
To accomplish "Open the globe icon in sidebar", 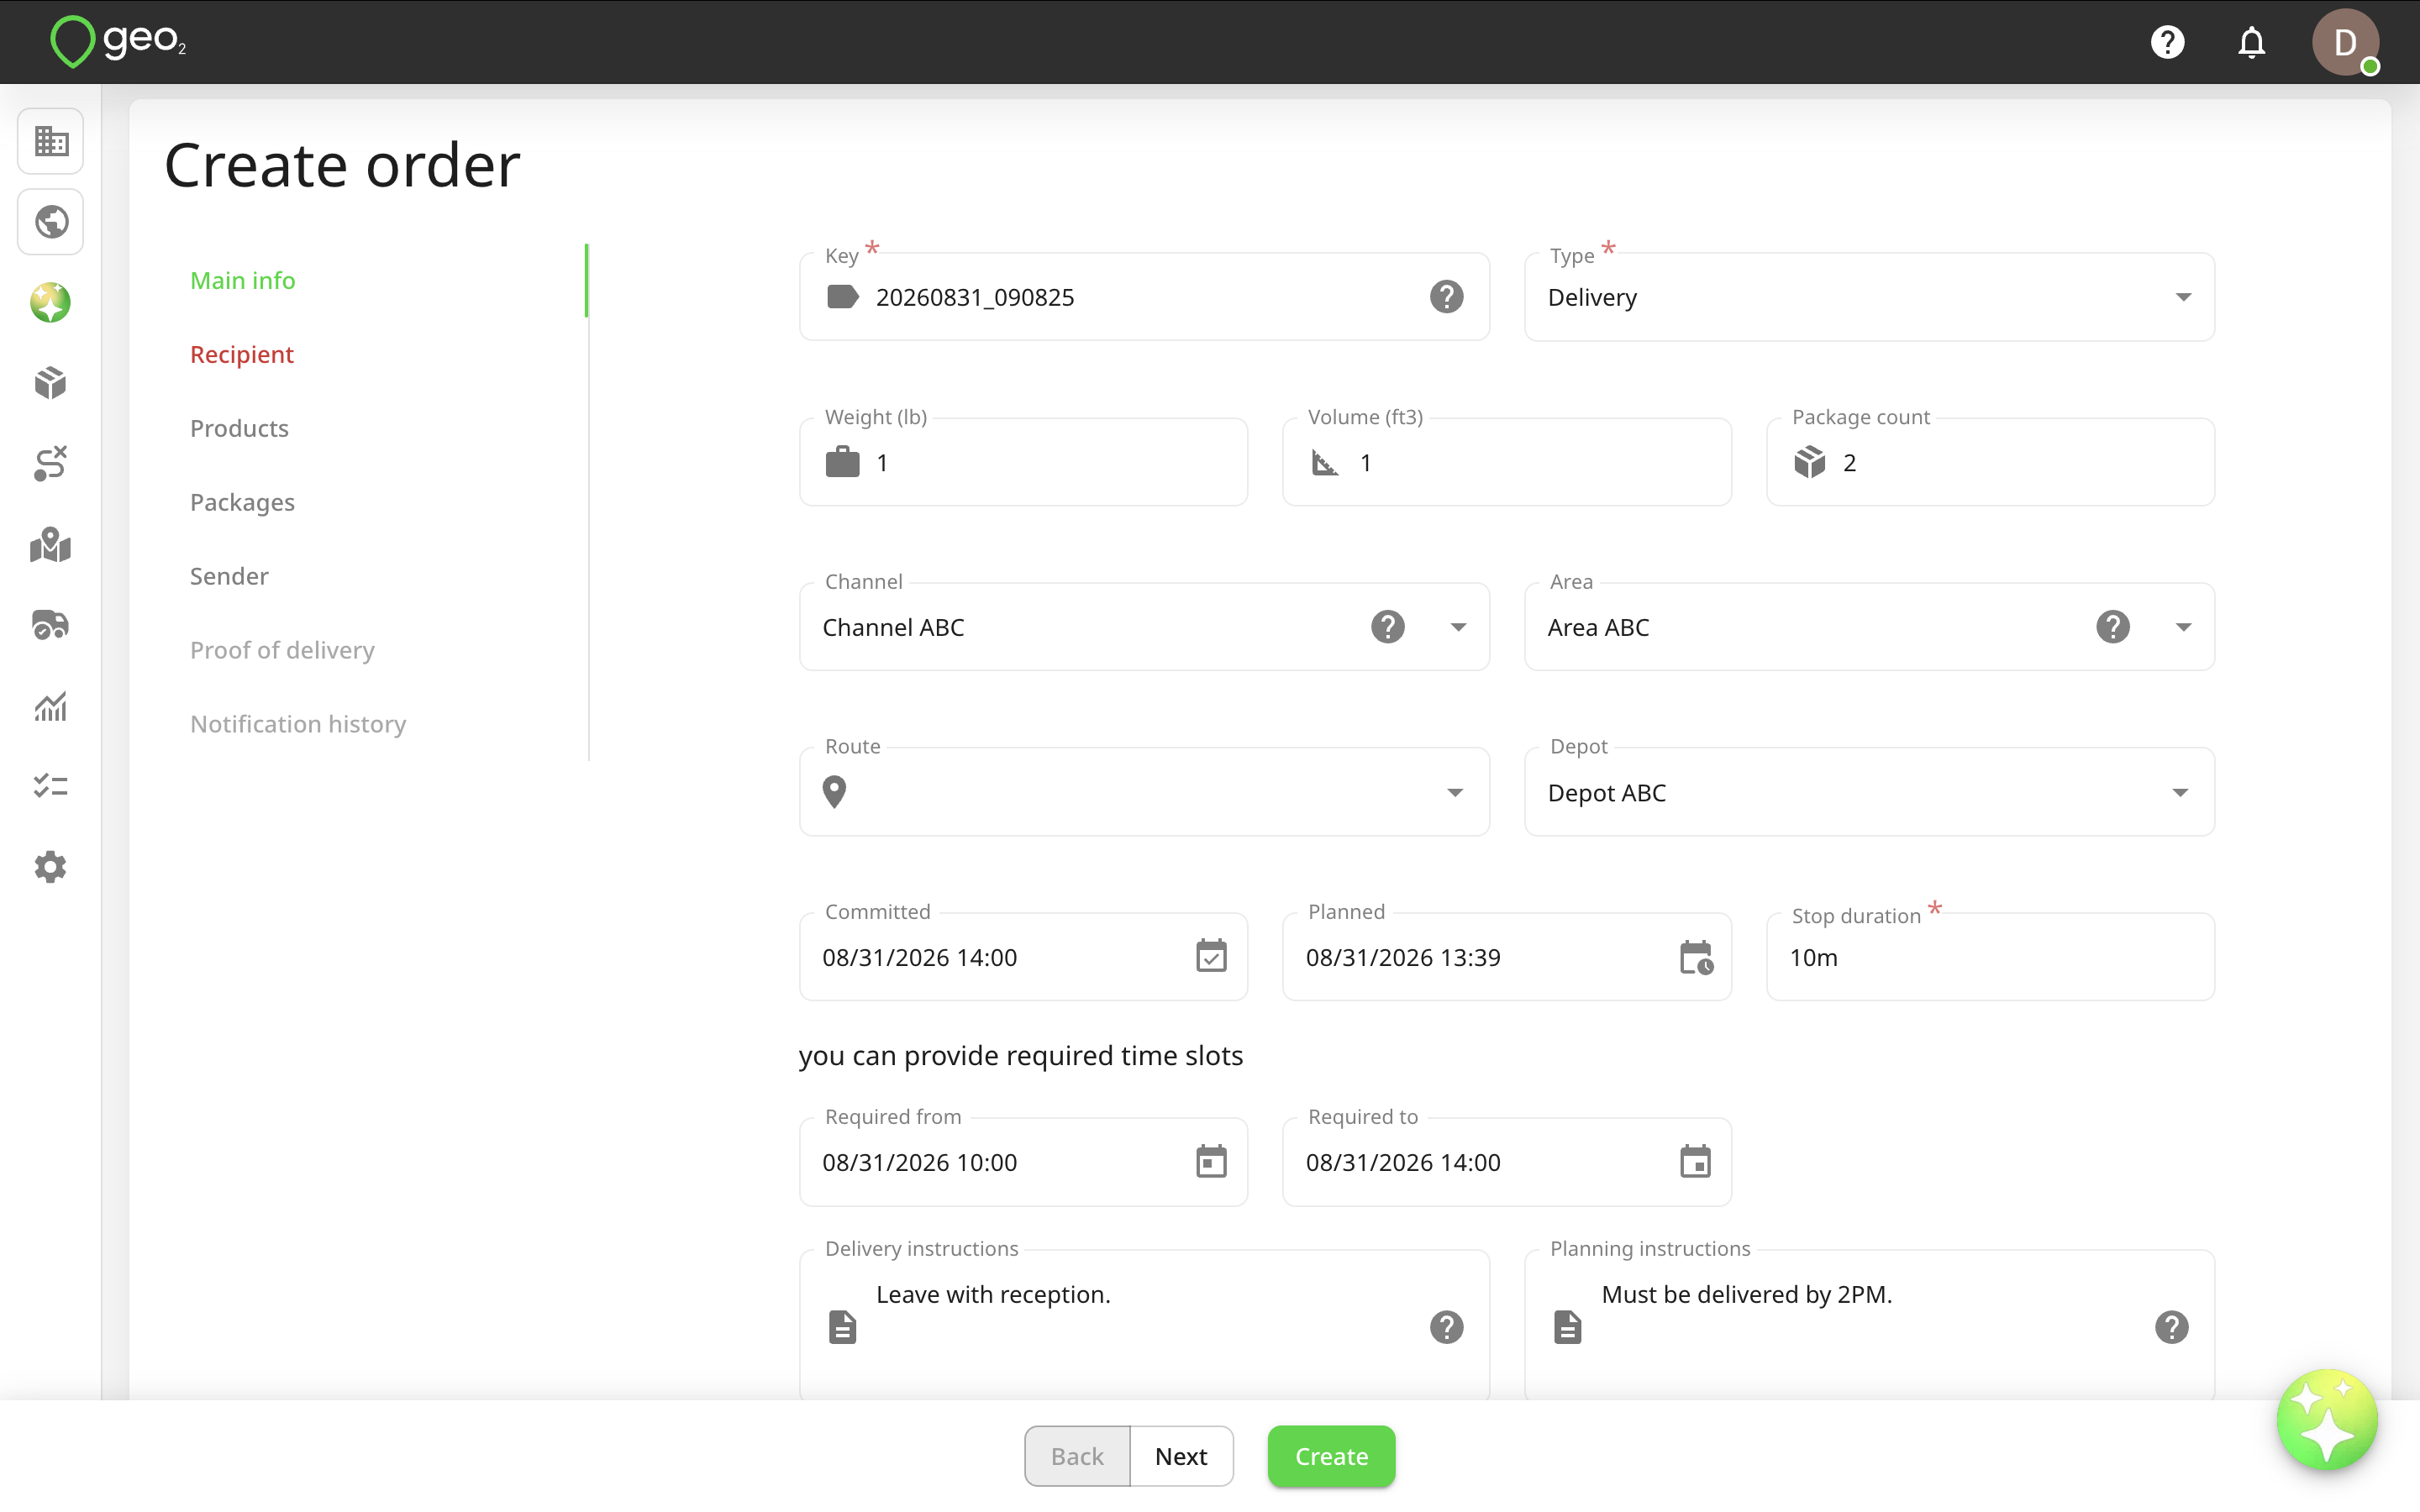I will coord(50,222).
